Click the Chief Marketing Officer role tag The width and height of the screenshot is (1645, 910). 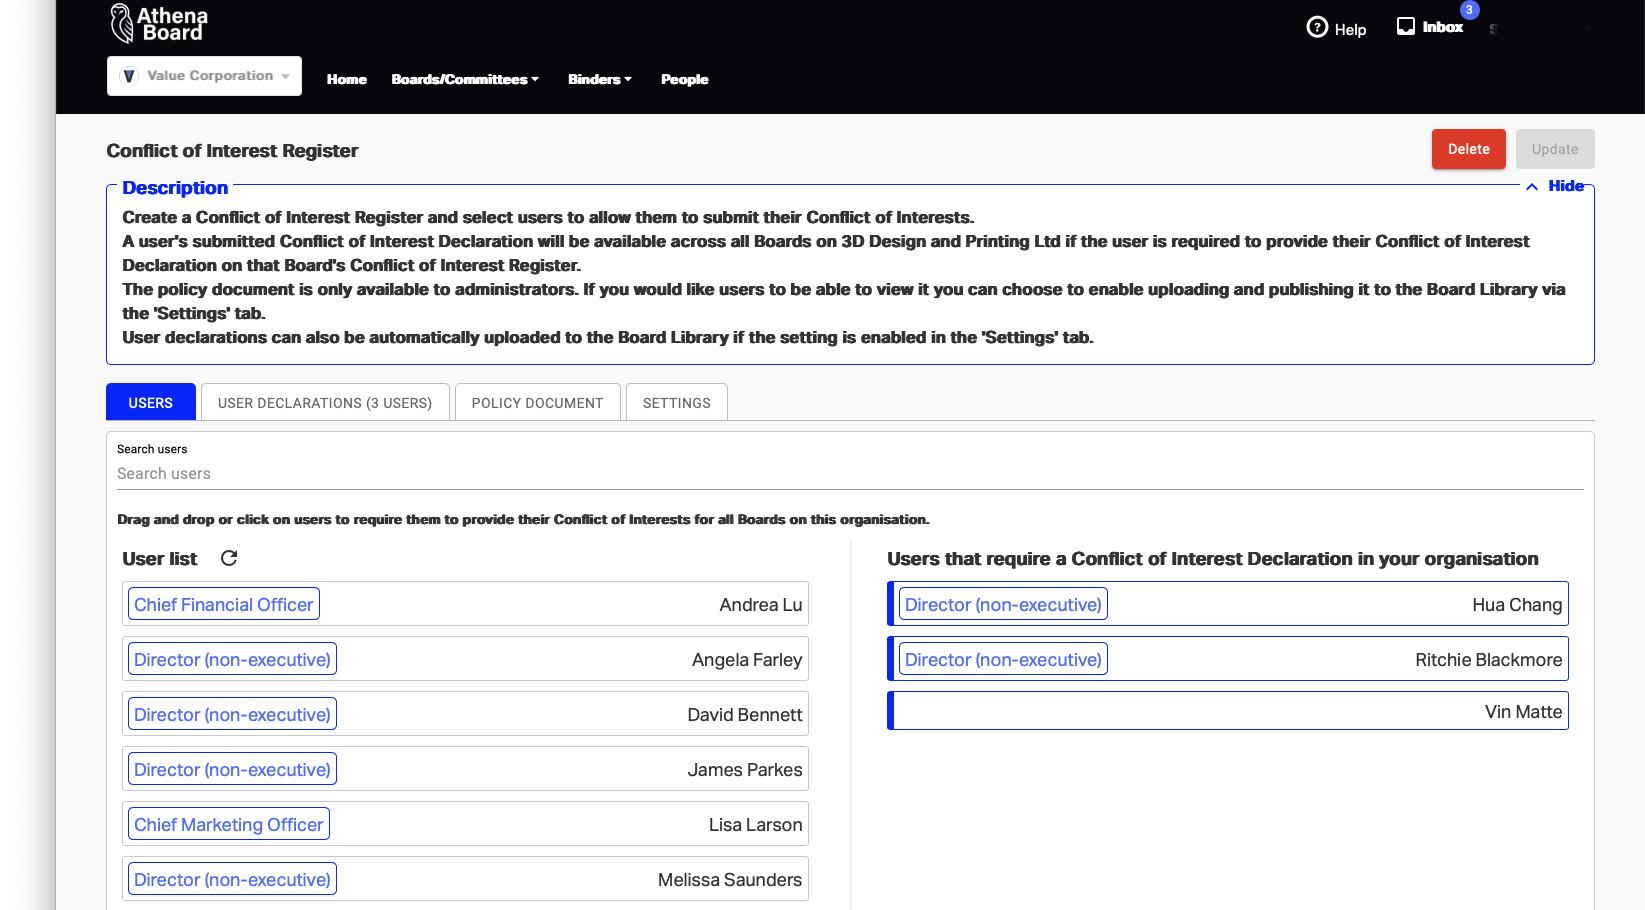pos(229,824)
